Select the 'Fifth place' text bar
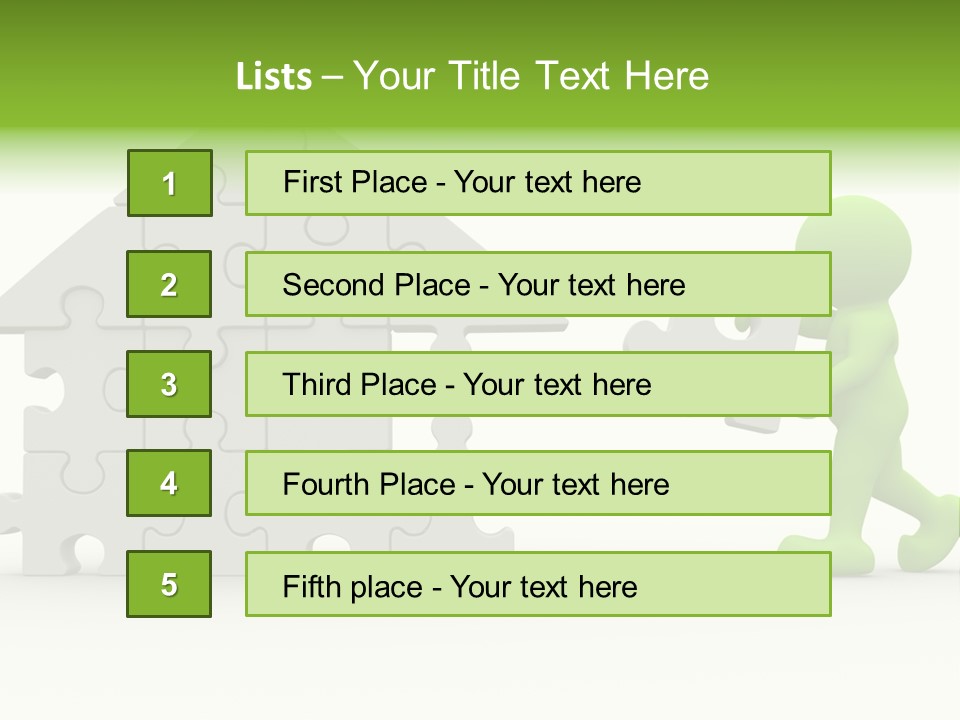 [538, 584]
